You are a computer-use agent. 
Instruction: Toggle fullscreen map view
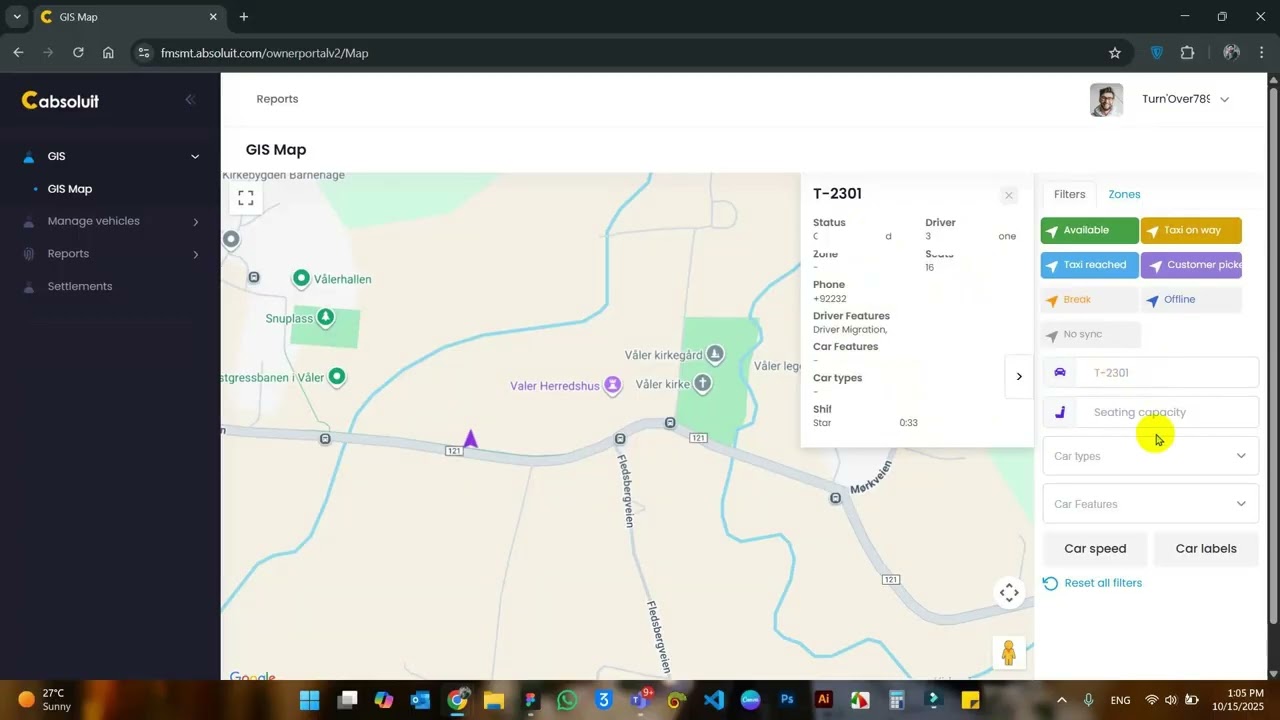point(246,198)
